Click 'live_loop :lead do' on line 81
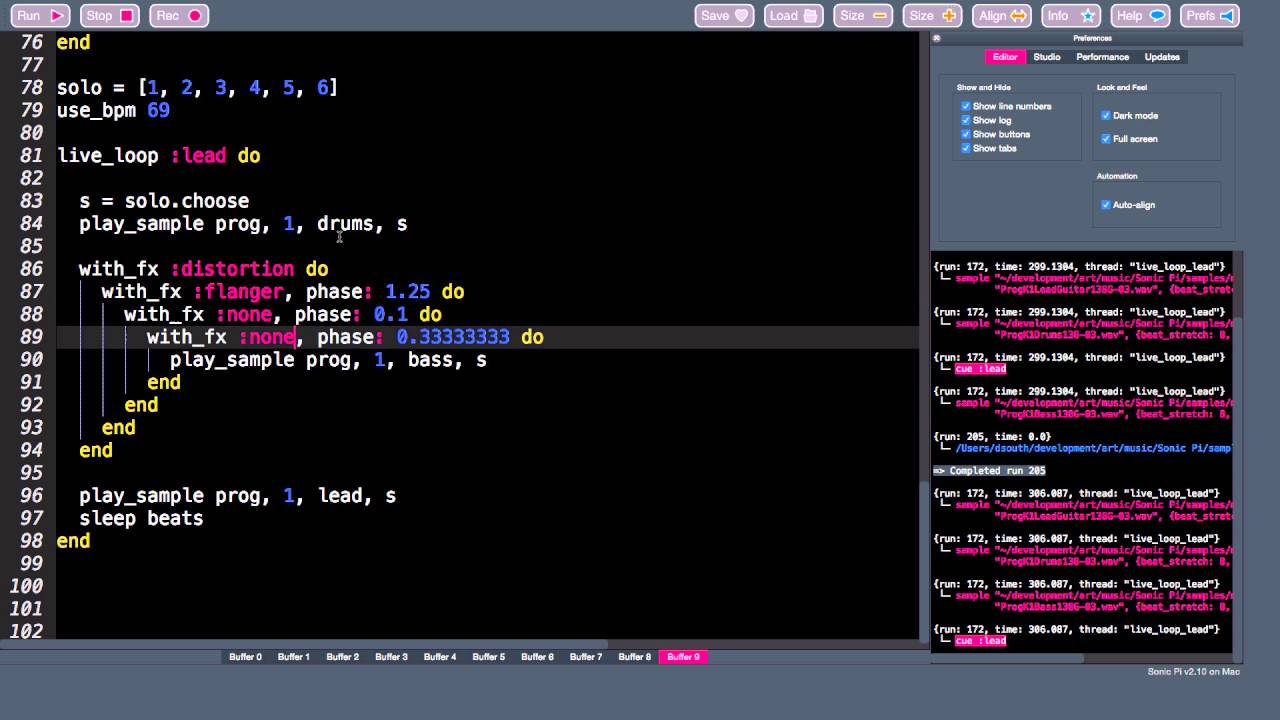 (159, 156)
